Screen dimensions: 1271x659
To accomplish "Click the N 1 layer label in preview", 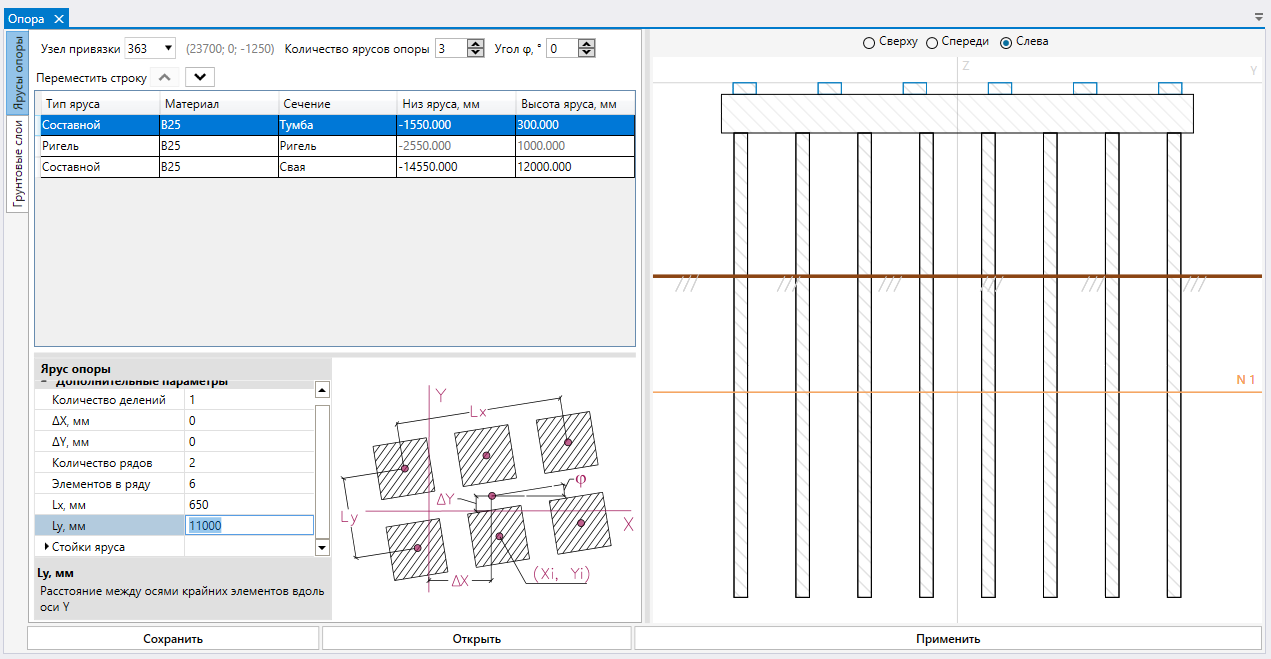I will (1245, 380).
